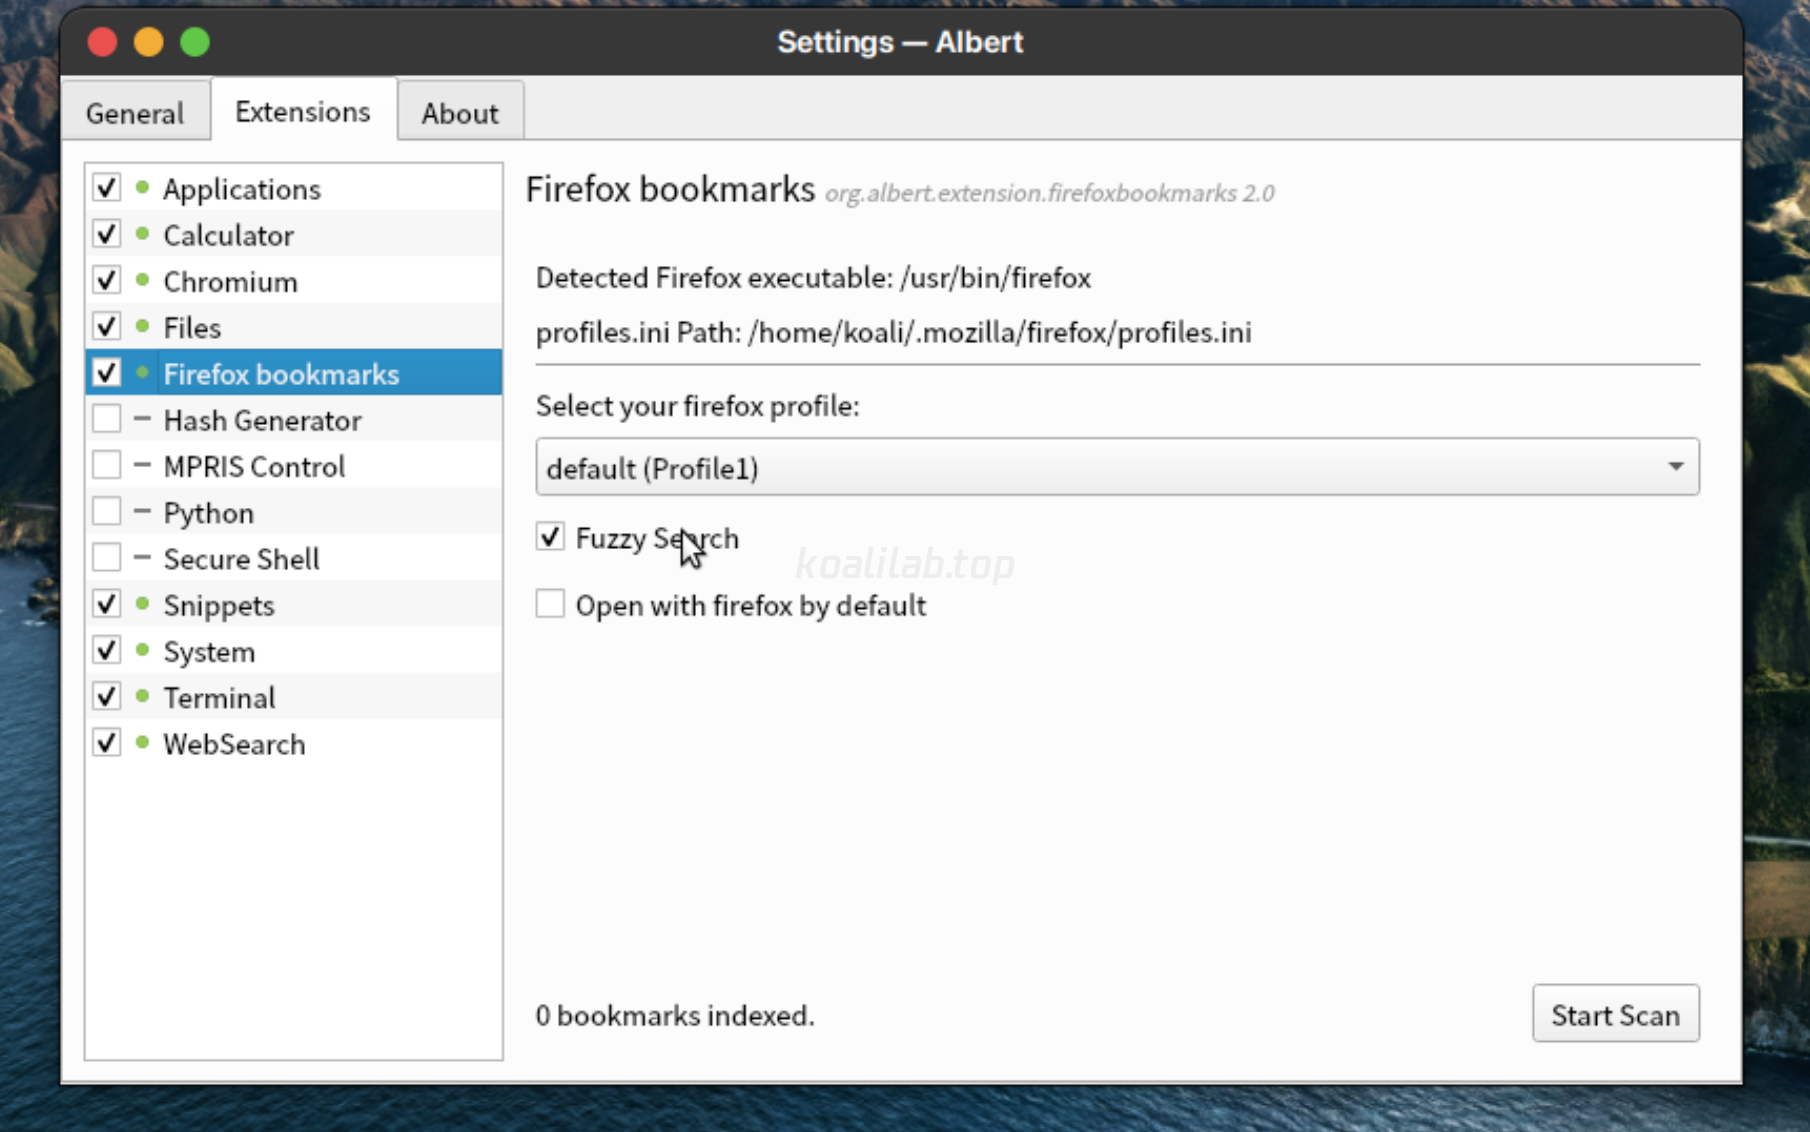This screenshot has height=1132, width=1810.
Task: Select the Files extension entry
Action: 294,327
